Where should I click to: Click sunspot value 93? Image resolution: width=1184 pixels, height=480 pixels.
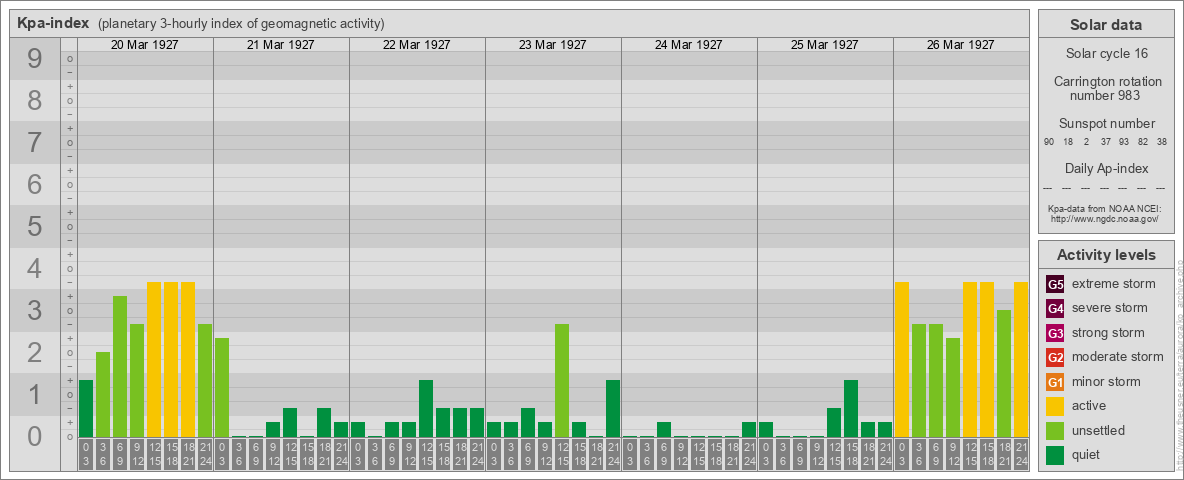[1124, 143]
